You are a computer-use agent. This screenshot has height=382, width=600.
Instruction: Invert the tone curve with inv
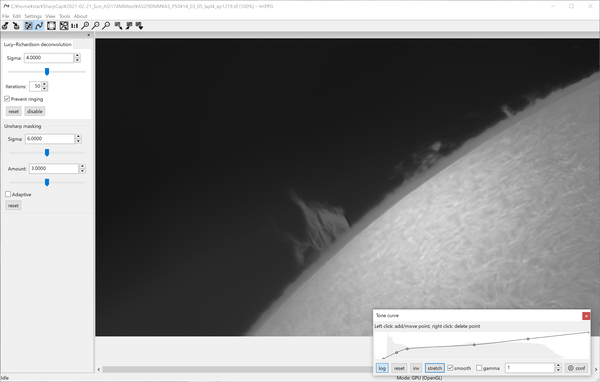[416, 368]
